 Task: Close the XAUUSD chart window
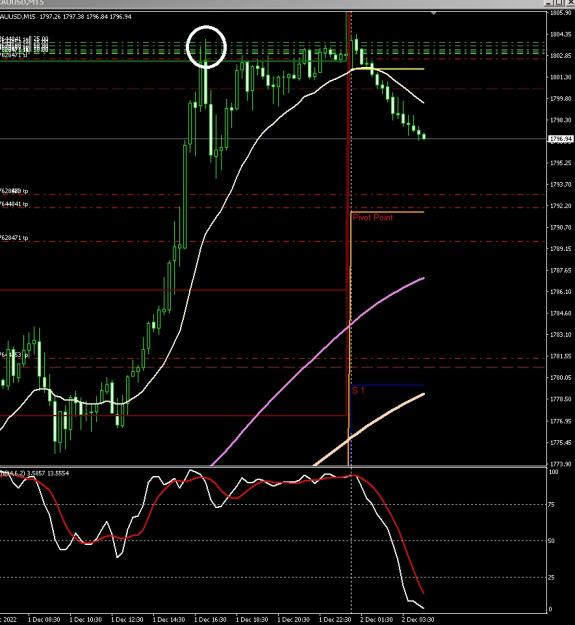569,3
